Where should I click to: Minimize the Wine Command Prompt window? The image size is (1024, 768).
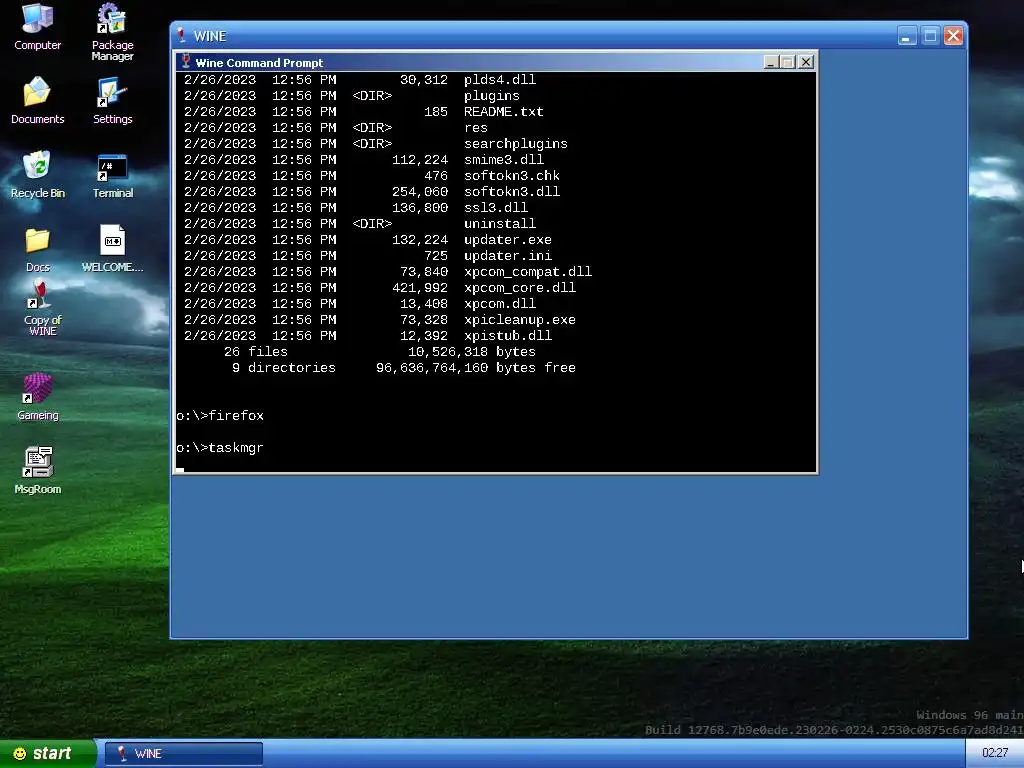771,62
